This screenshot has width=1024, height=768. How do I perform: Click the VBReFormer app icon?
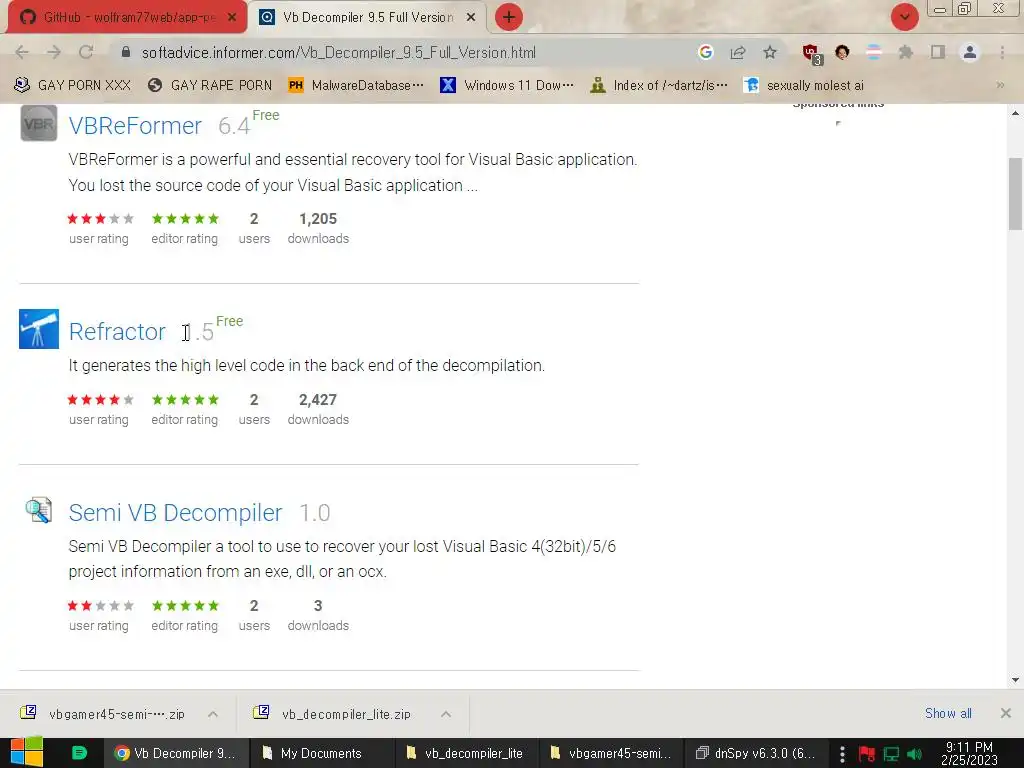39,123
